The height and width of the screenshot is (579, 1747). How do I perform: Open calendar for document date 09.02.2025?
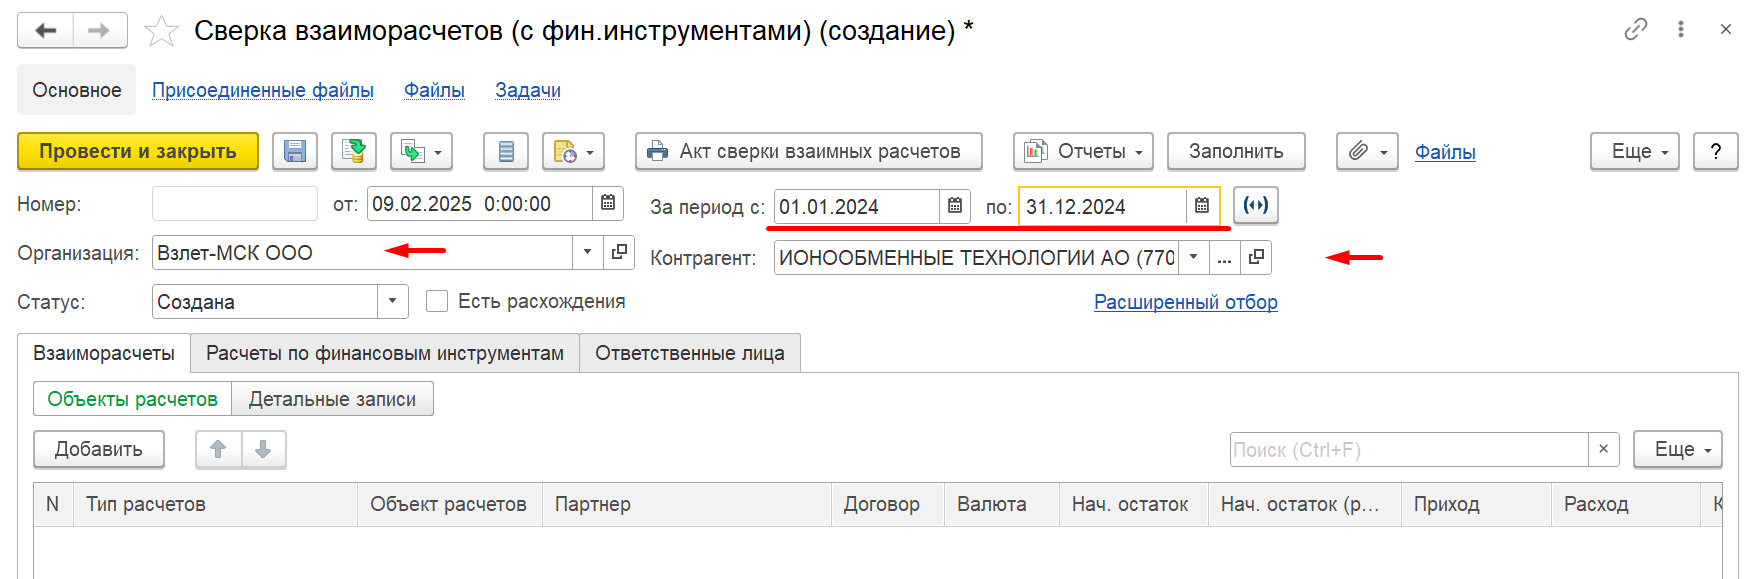pyautogui.click(x=608, y=203)
